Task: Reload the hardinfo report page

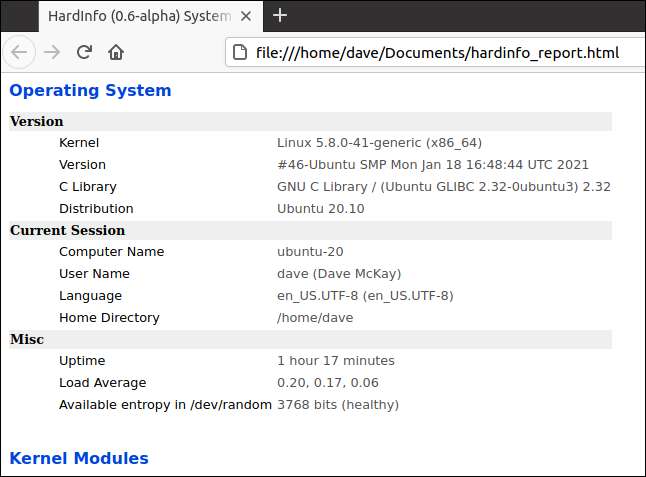Action: [x=85, y=52]
